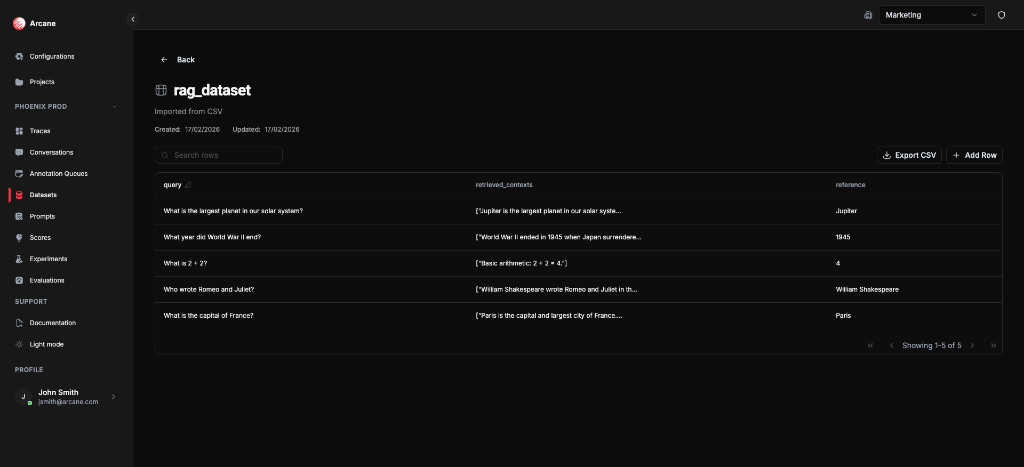
Task: Click the 'Paris' reference cell
Action: 843,315
